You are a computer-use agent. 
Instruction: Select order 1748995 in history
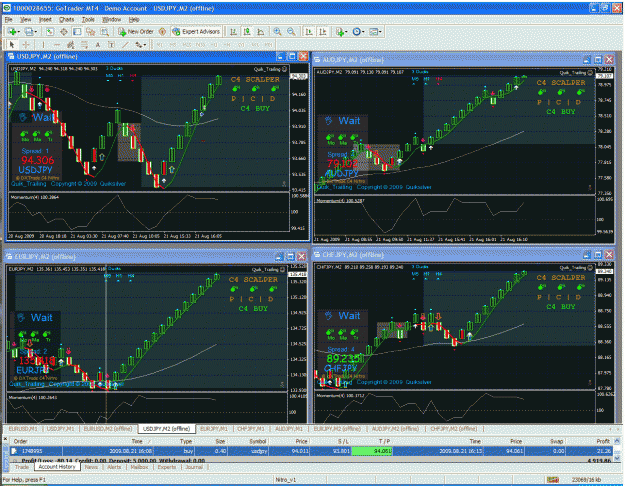pyautogui.click(x=311, y=451)
